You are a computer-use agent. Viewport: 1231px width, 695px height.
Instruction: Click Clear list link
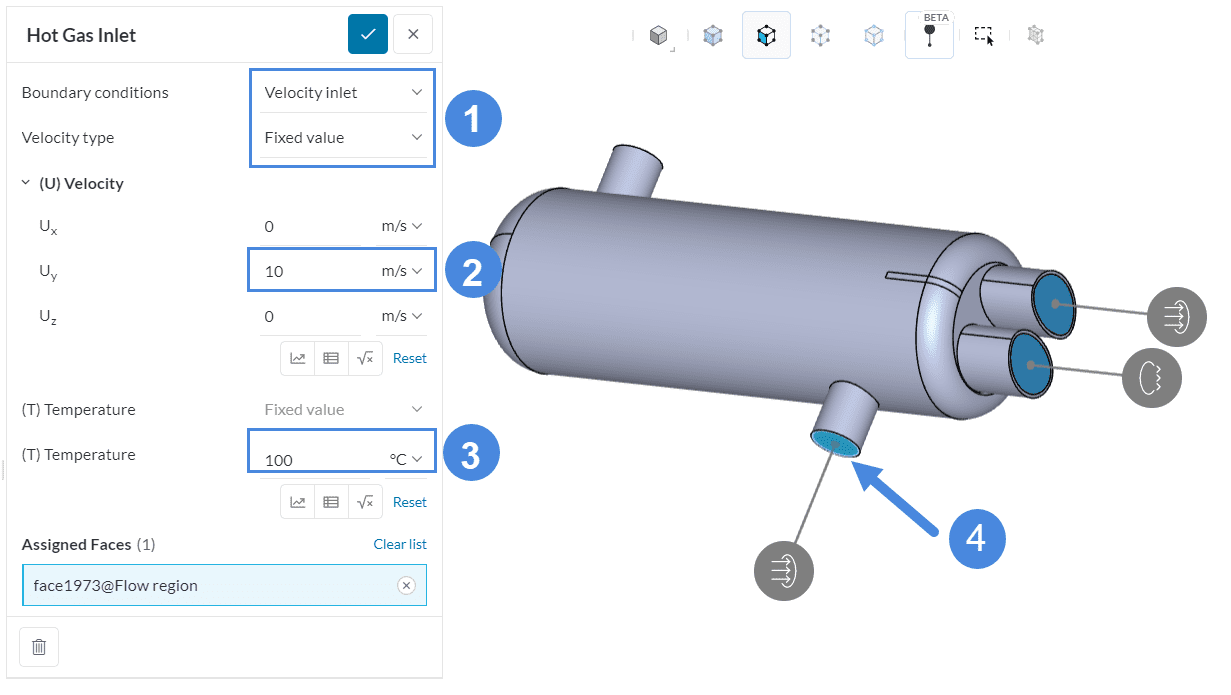400,544
